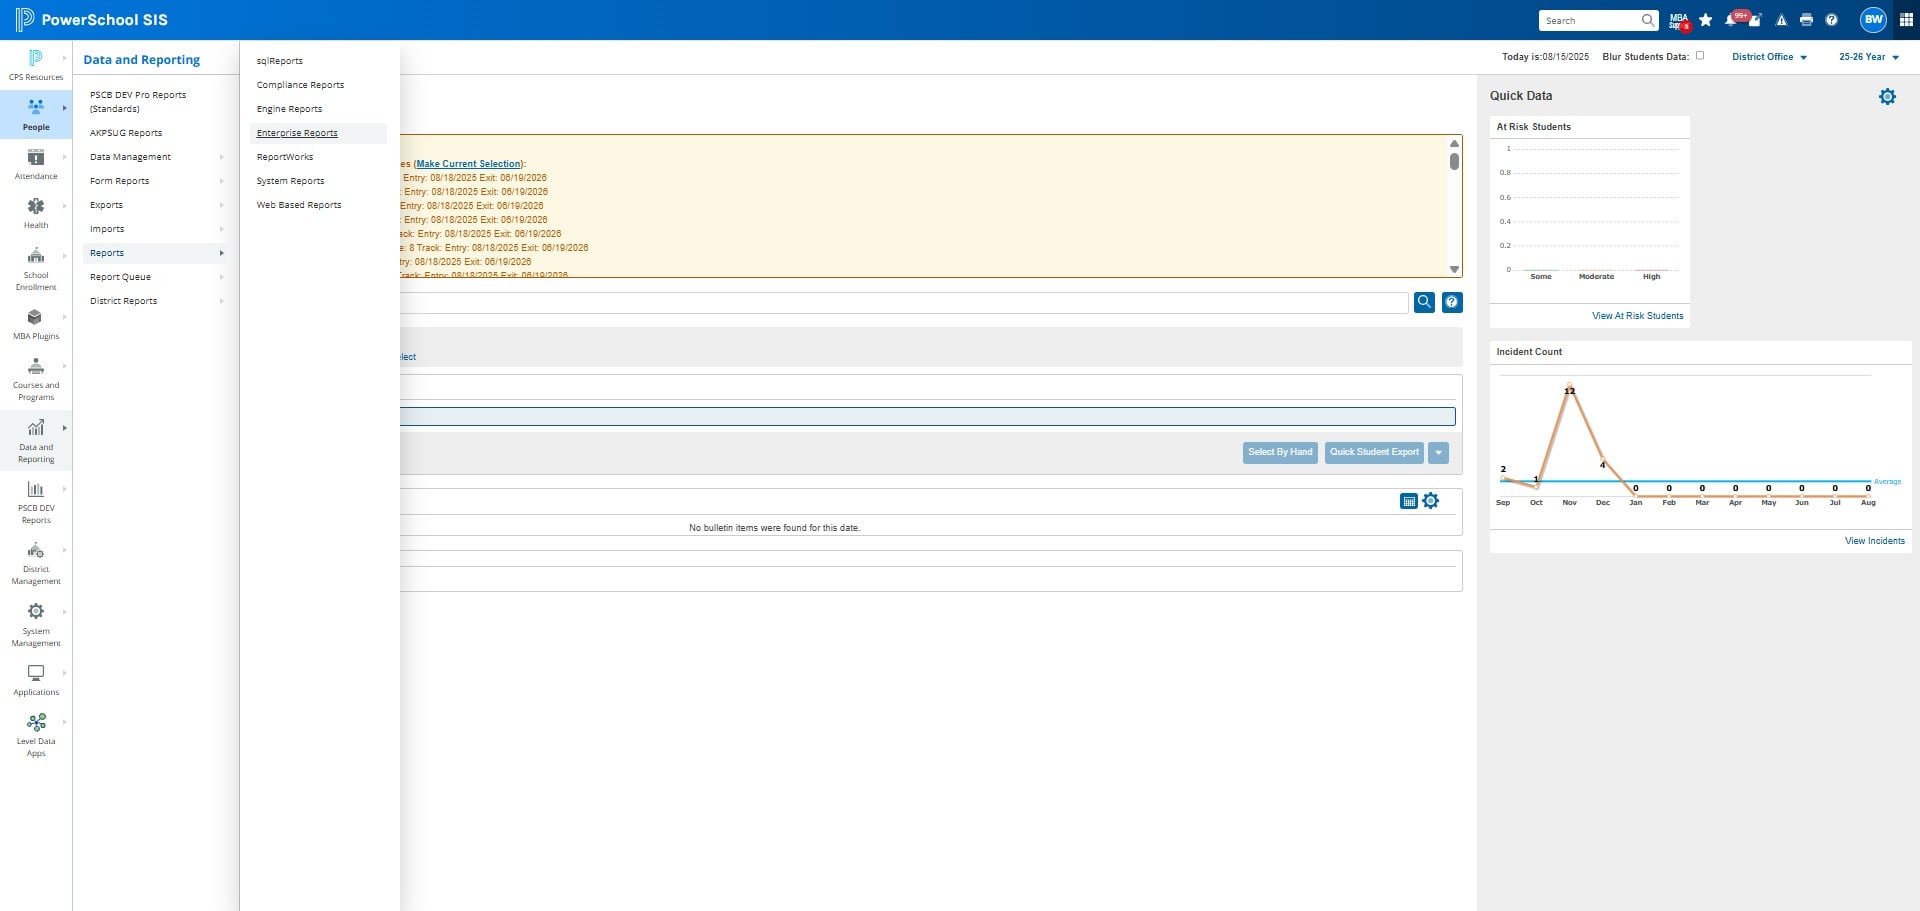Viewport: 1920px width, 911px height.
Task: Click the selection box scrollbar up arrow
Action: point(1454,144)
